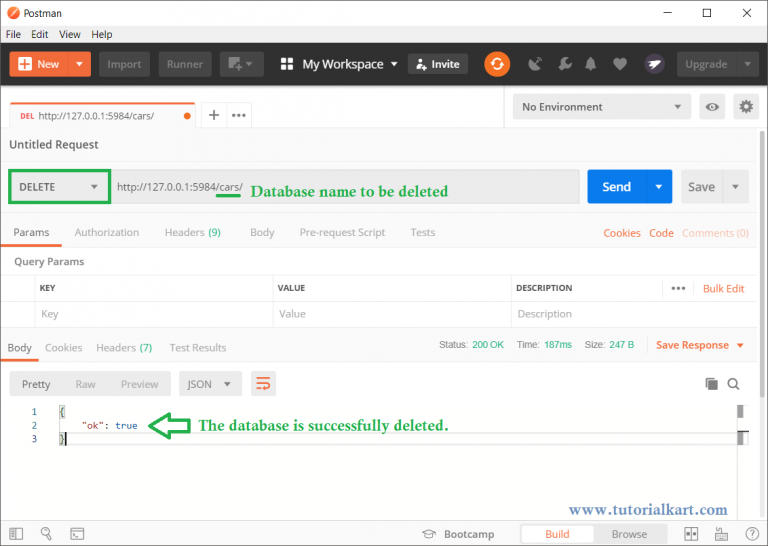768x546 pixels.
Task: Open the notifications bell icon
Action: click(x=592, y=64)
